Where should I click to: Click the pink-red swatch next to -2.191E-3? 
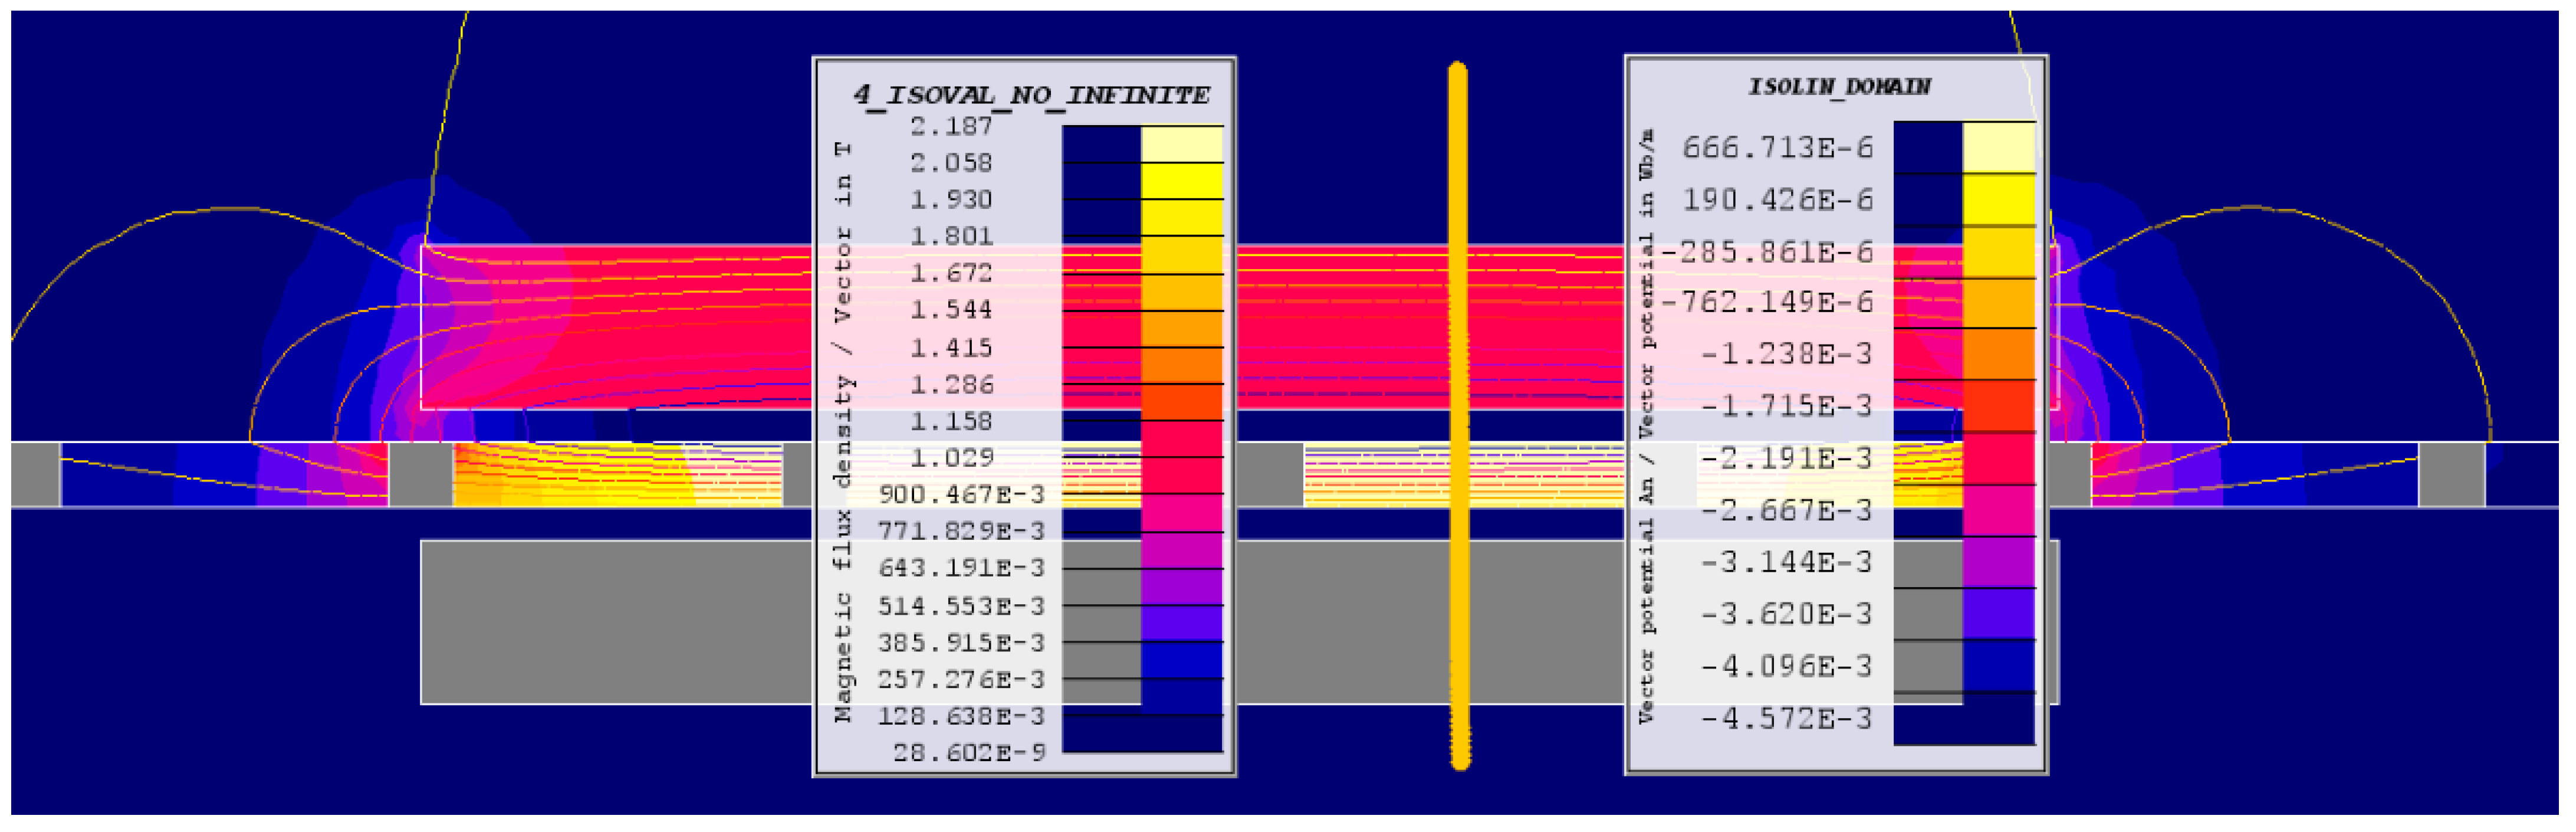(1998, 458)
